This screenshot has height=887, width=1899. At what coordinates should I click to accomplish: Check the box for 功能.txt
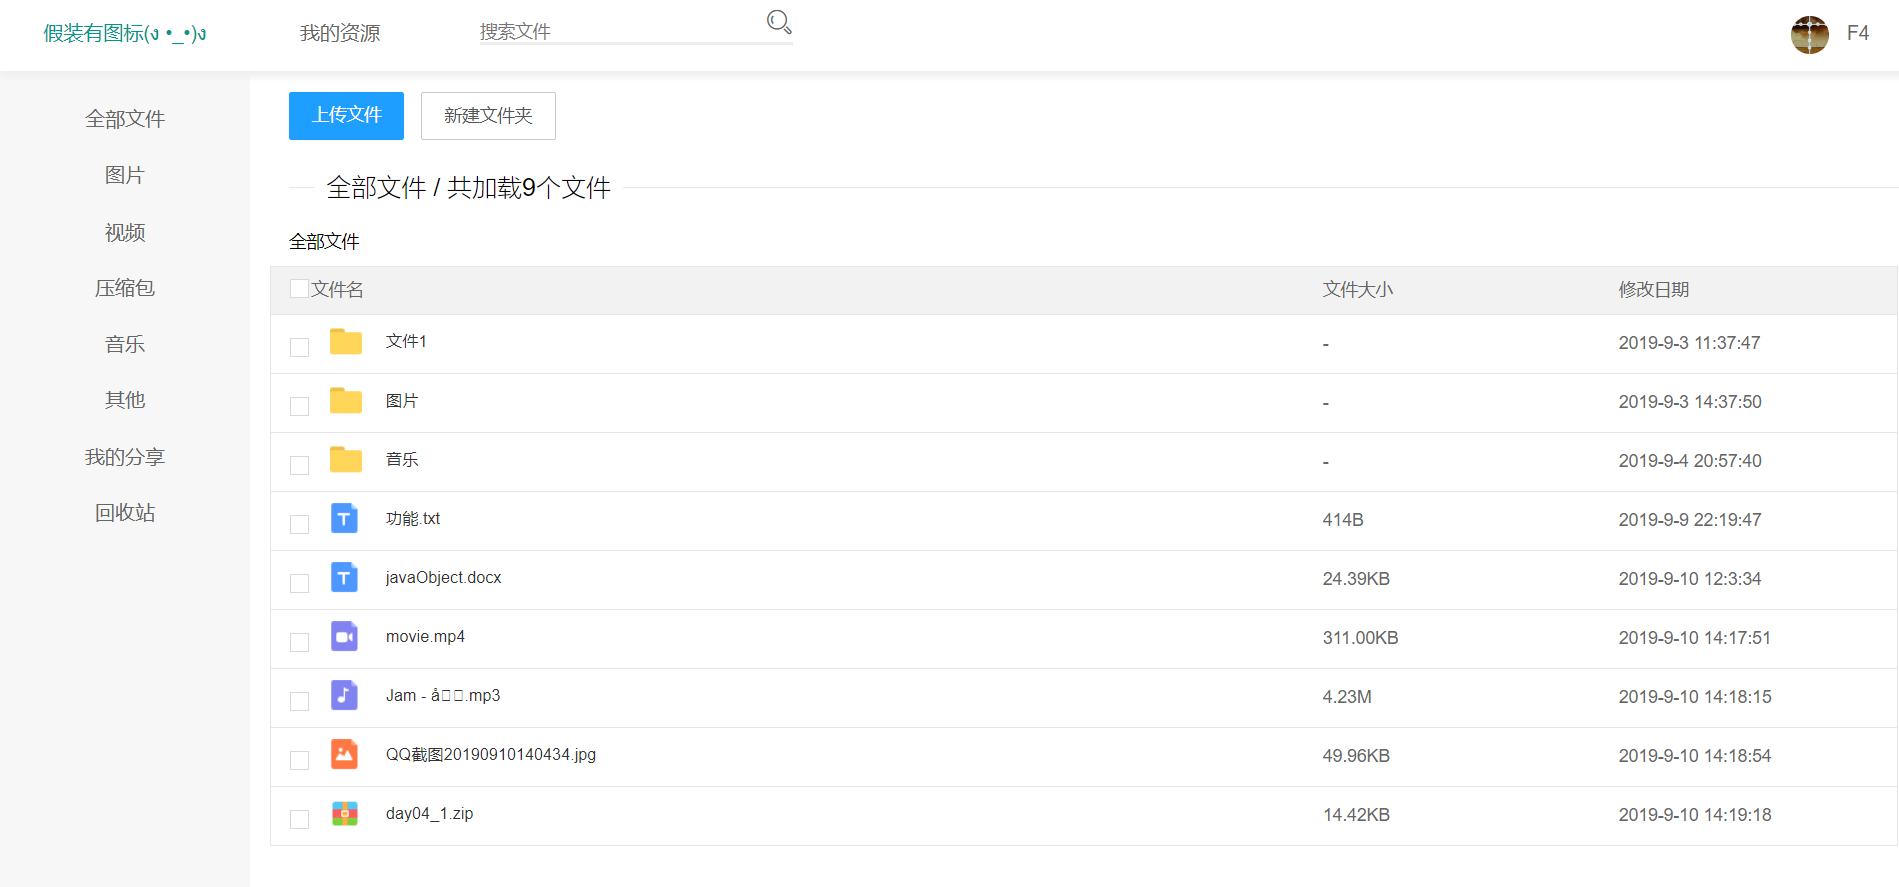tap(299, 524)
